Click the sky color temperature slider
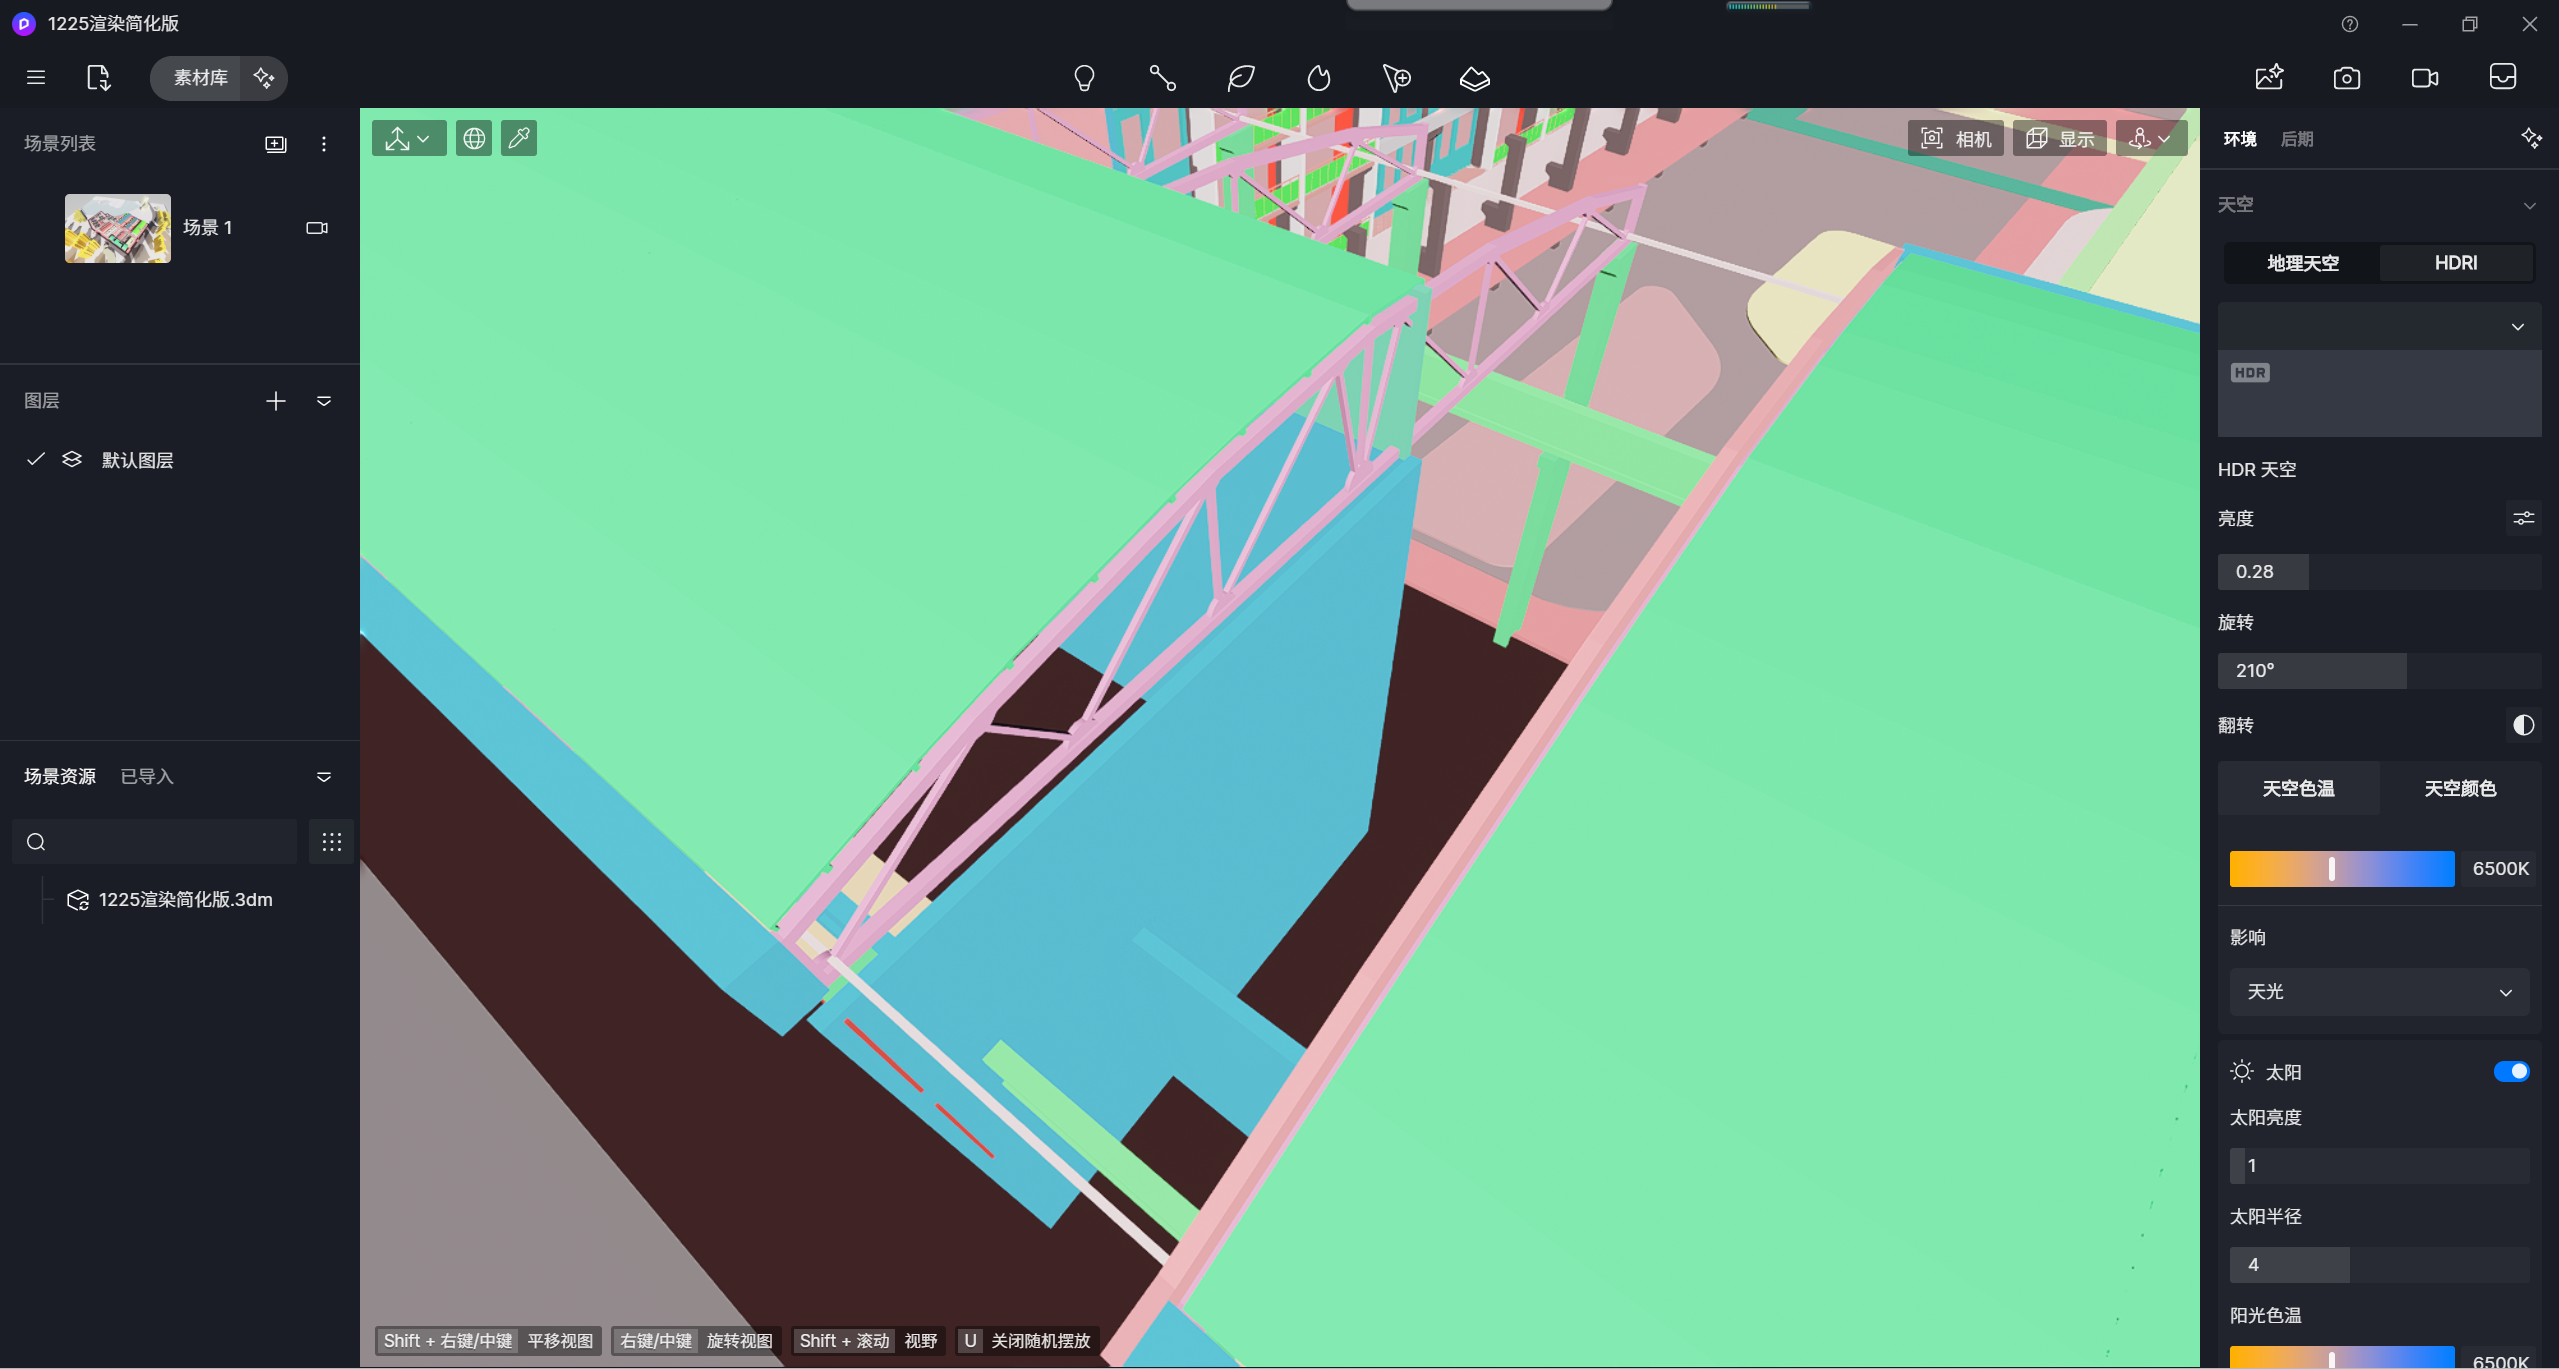This screenshot has height=1369, width=2559. (2341, 869)
